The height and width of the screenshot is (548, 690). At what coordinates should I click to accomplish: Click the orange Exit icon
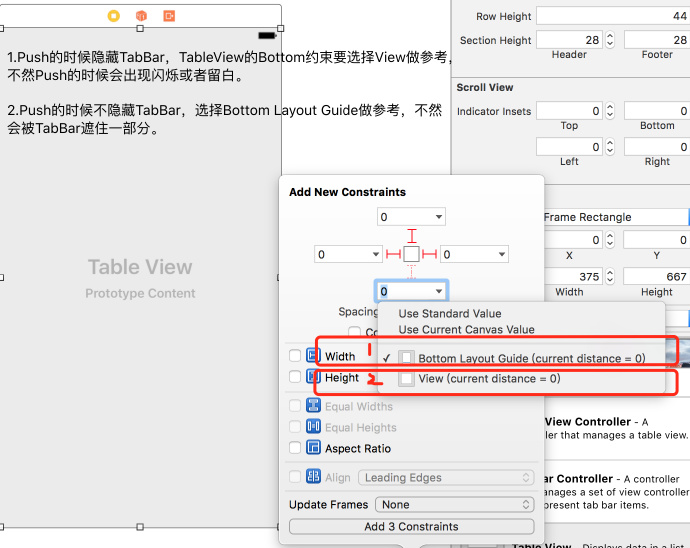point(169,16)
